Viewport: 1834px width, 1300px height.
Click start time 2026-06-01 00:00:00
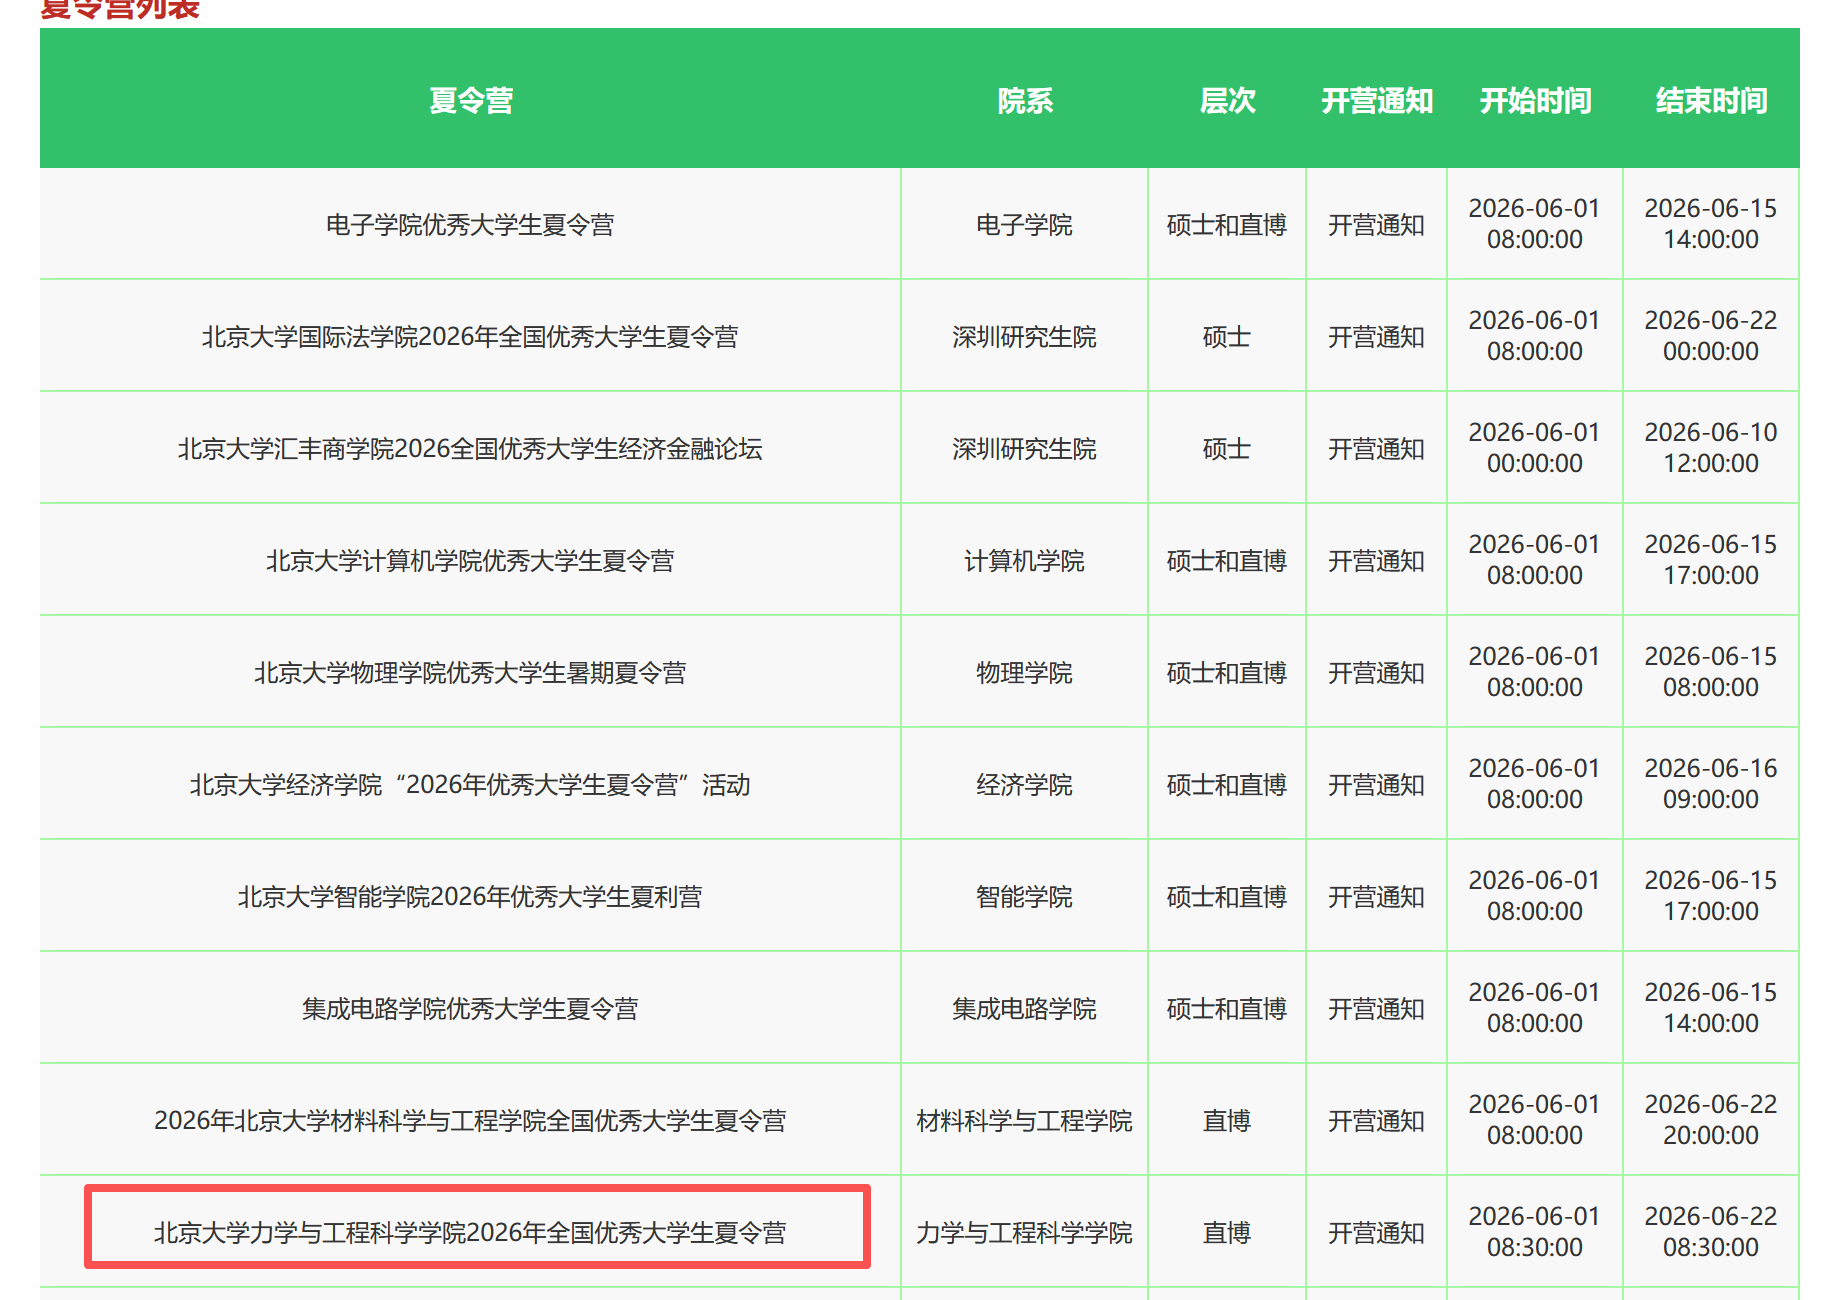1535,448
